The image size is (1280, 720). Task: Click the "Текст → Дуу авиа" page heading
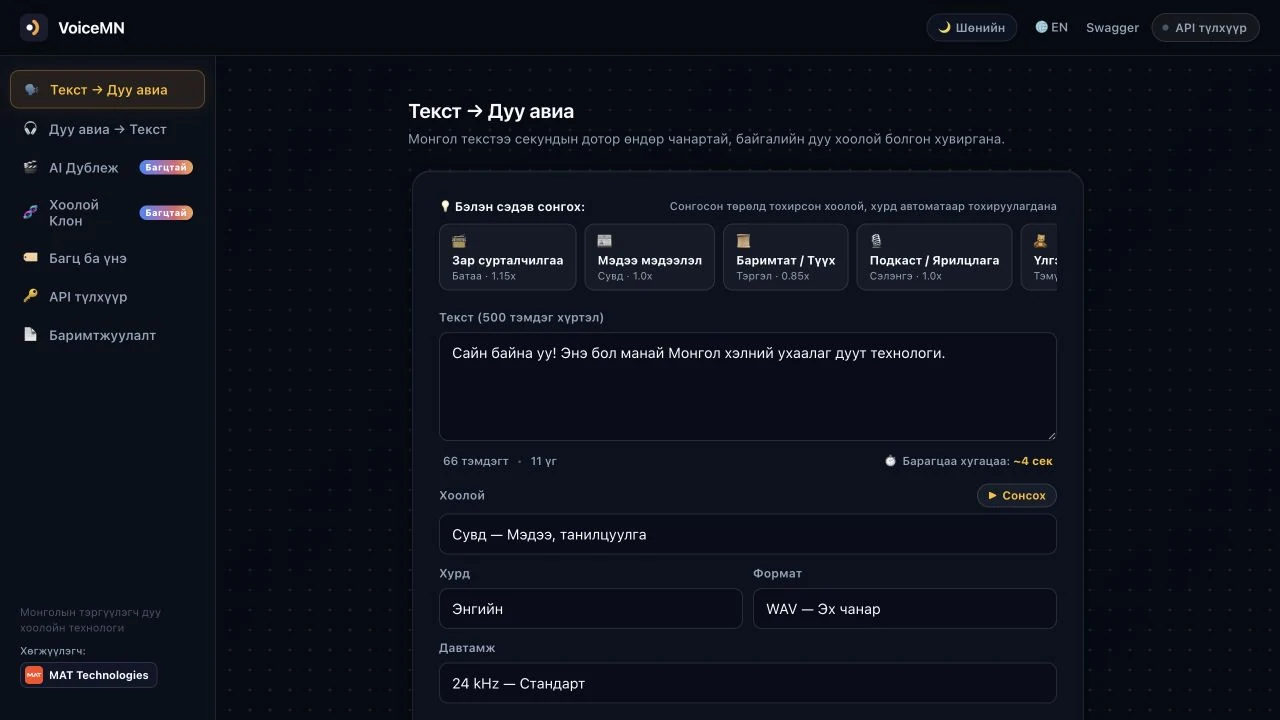pyautogui.click(x=491, y=112)
